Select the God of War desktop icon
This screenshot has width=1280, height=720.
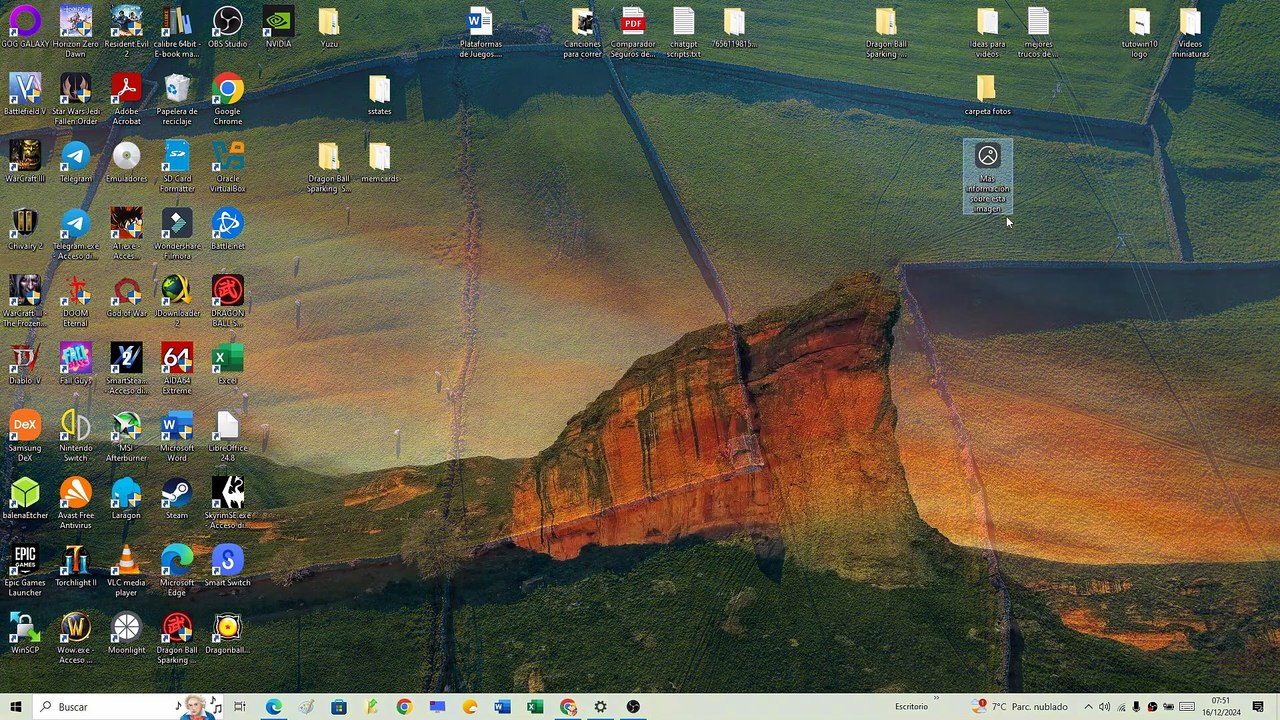pos(126,297)
